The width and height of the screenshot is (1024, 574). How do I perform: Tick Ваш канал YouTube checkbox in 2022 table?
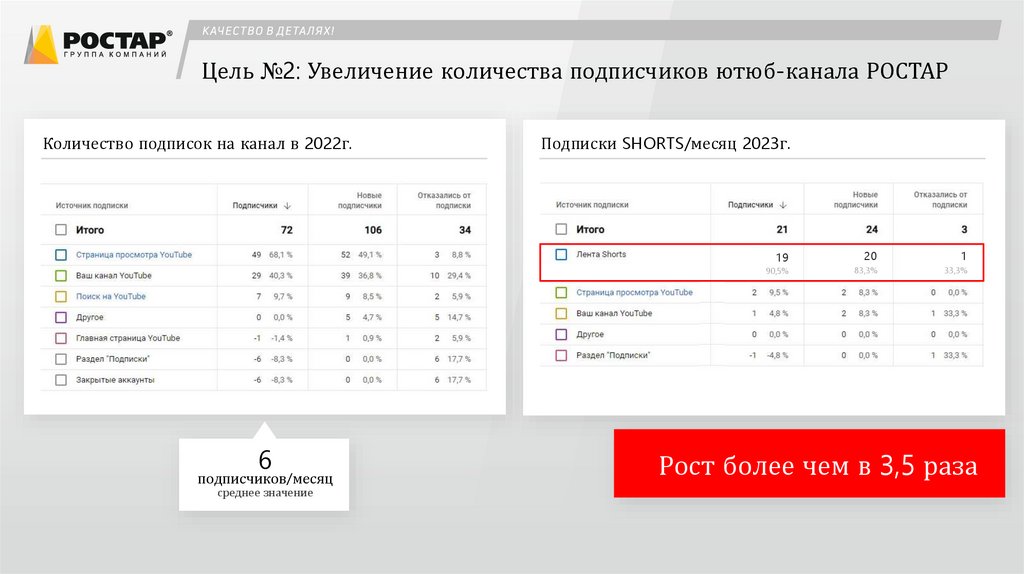click(x=61, y=276)
